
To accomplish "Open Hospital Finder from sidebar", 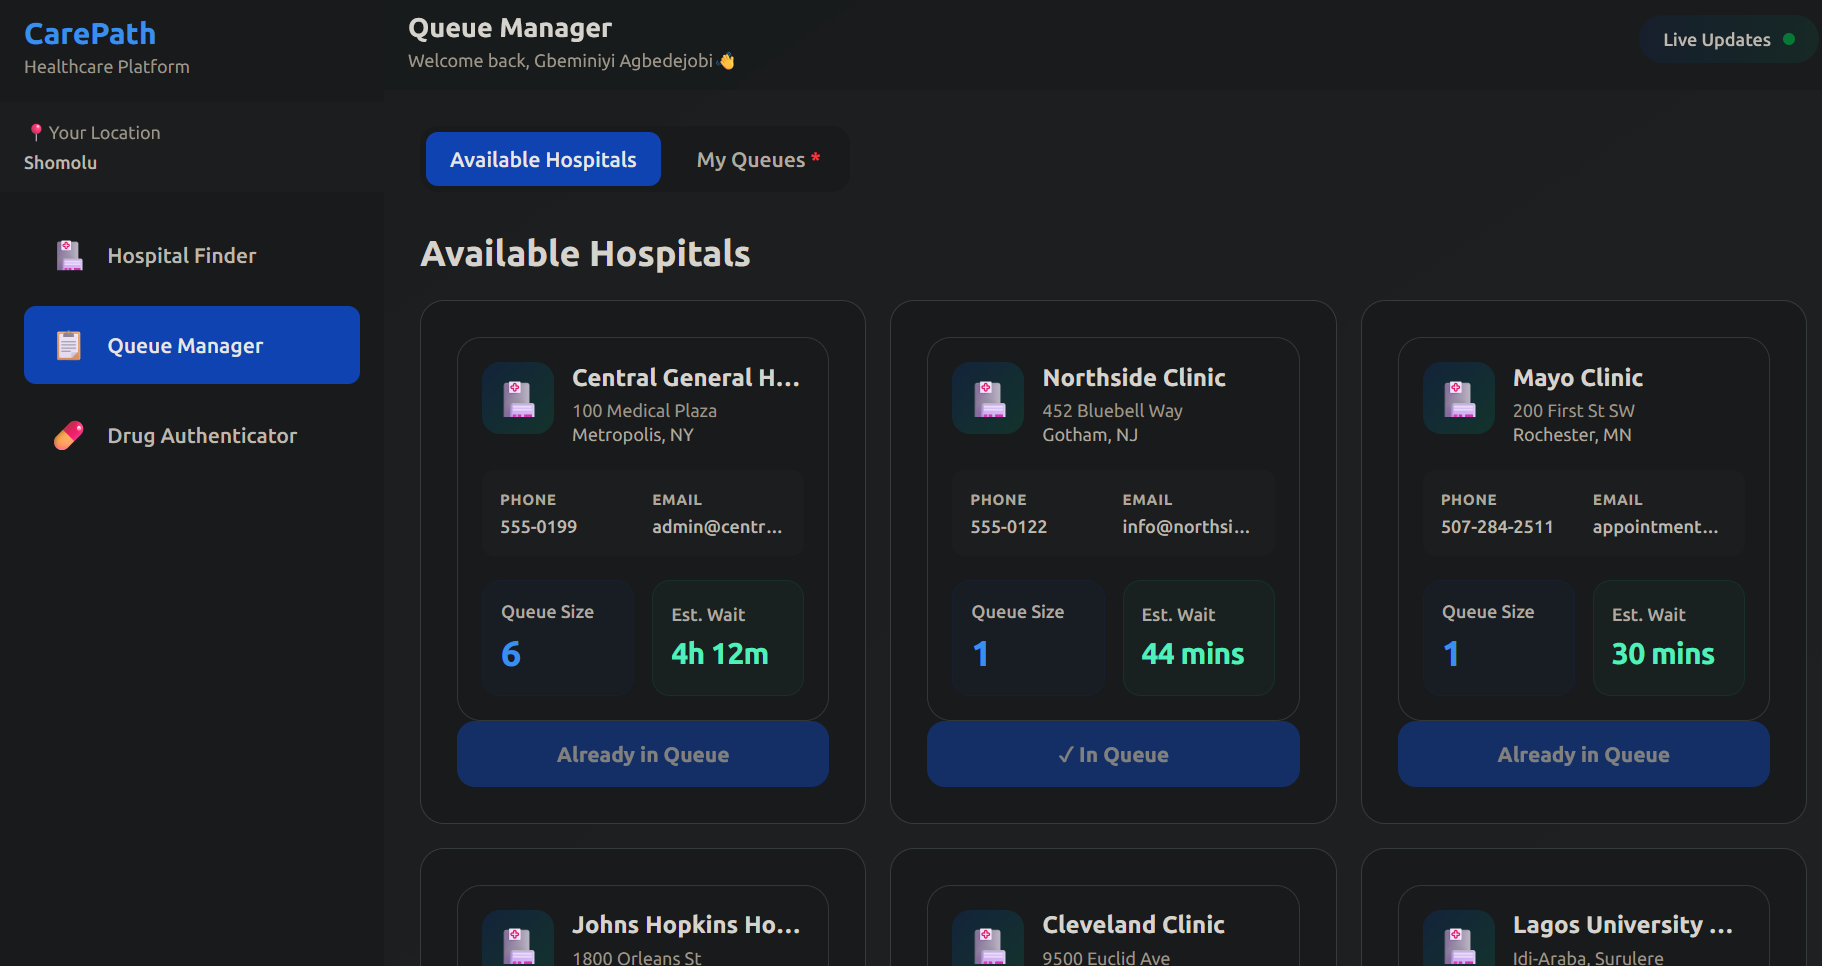I will 192,255.
